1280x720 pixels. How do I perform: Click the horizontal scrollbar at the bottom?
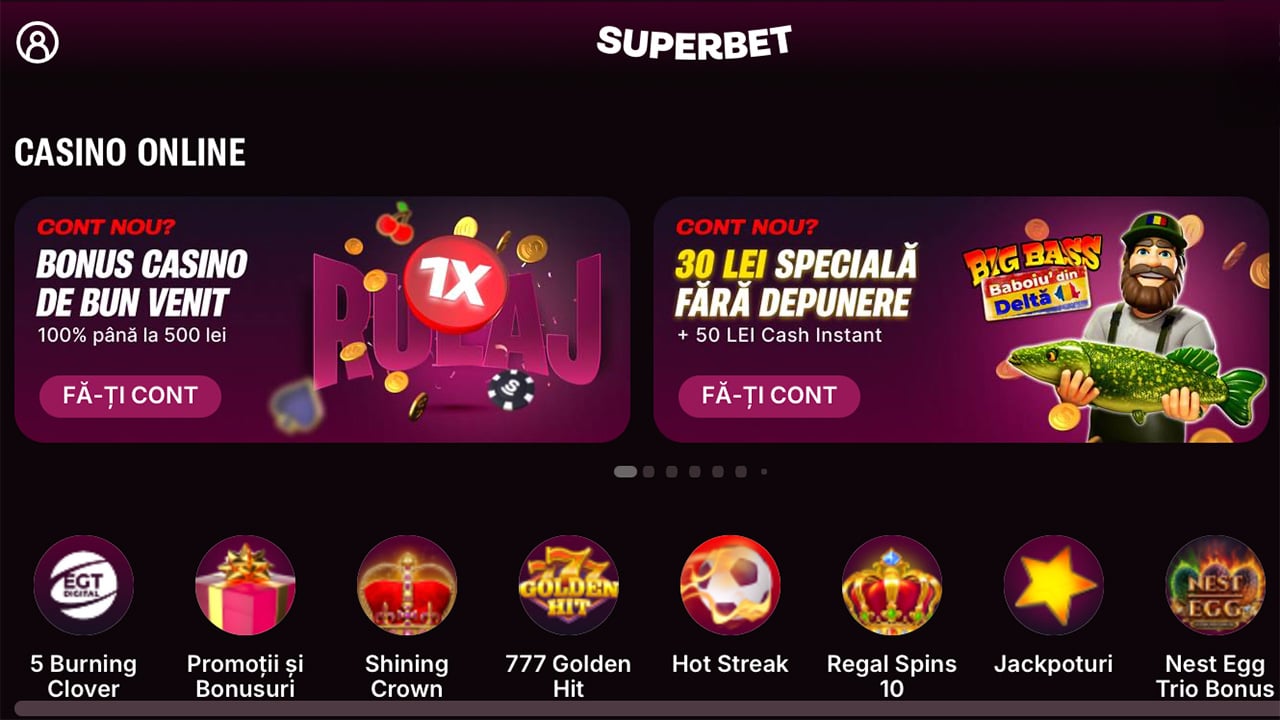point(640,709)
